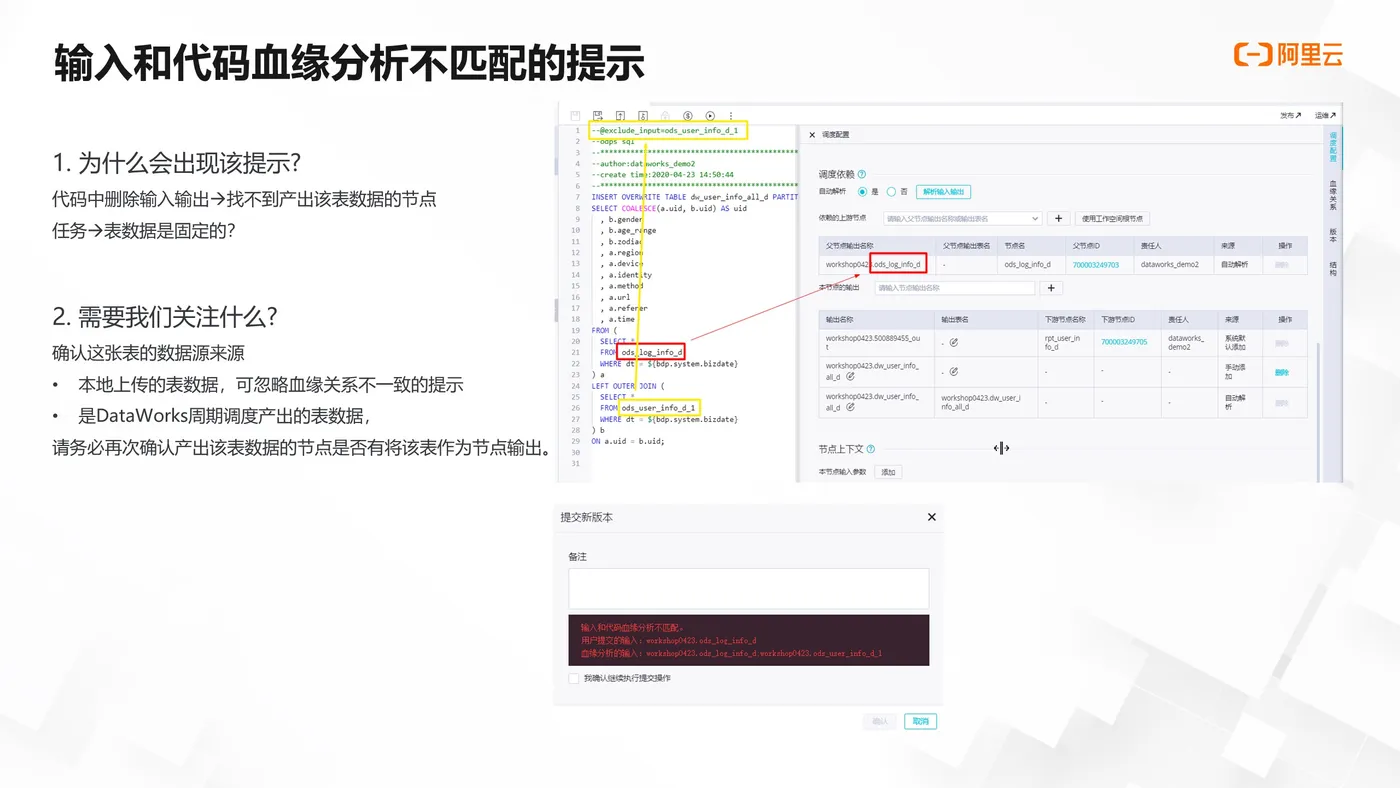
Task: Click dataworks_demo2 in 责任人 column
Action: (x=1169, y=265)
